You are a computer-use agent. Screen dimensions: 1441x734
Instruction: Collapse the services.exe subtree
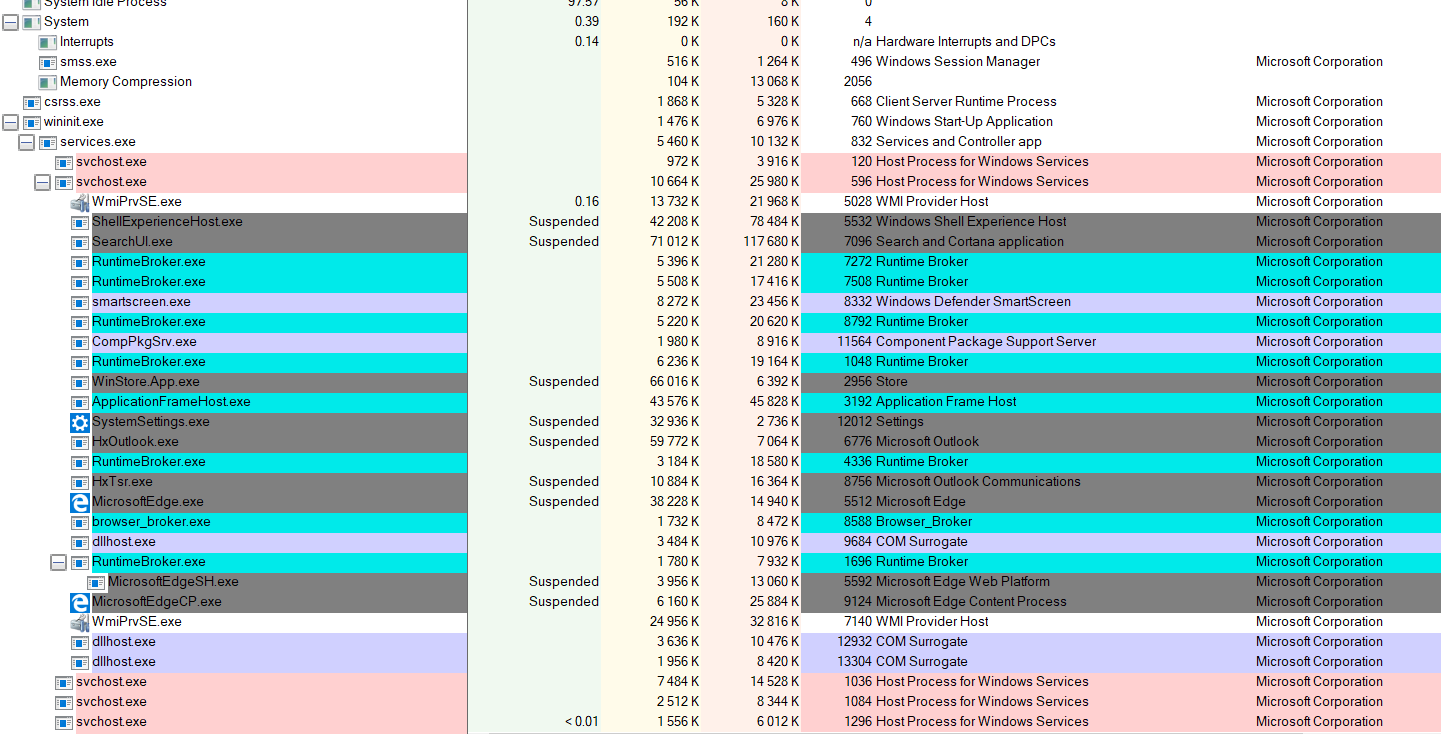[27, 142]
